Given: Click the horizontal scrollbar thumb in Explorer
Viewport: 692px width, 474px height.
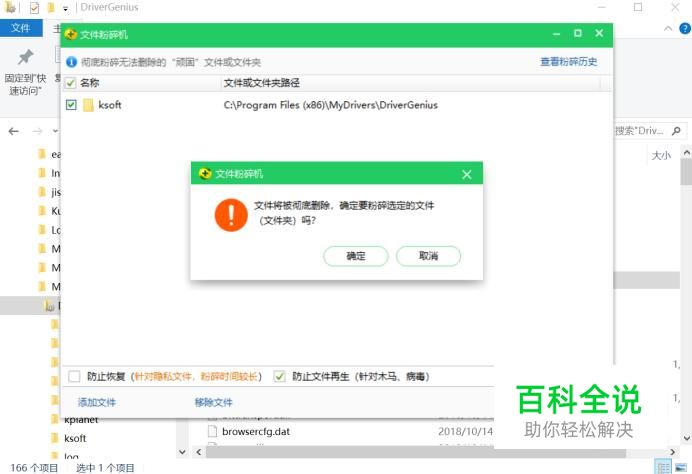Looking at the screenshot, I should tap(416, 452).
